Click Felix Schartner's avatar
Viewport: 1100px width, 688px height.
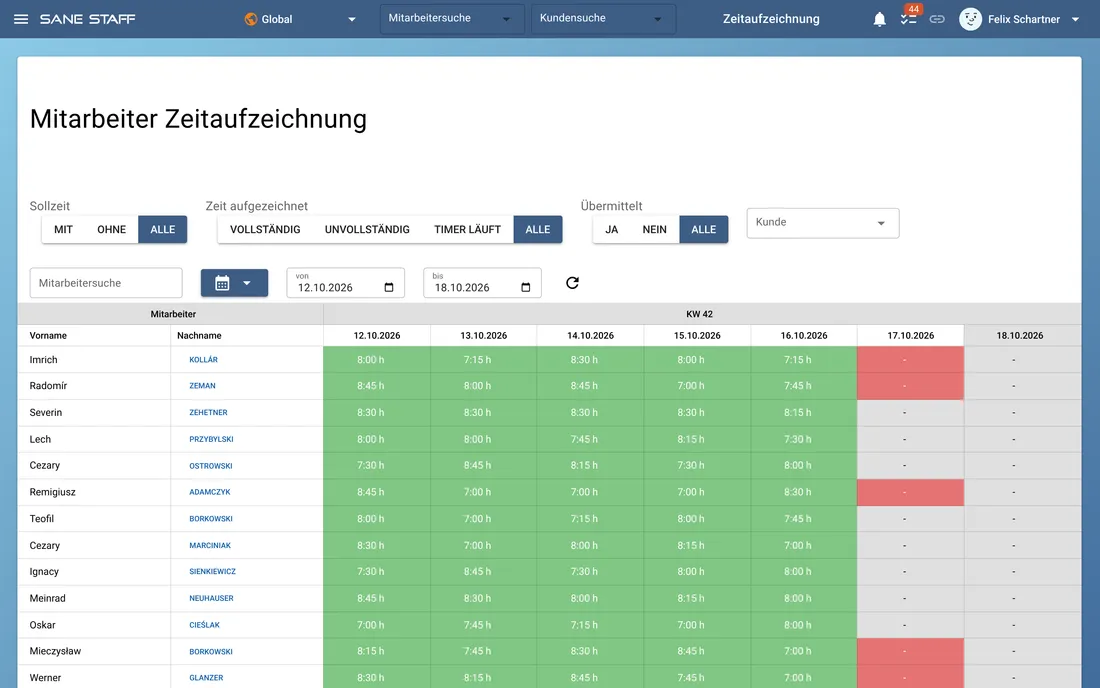pyautogui.click(x=970, y=19)
